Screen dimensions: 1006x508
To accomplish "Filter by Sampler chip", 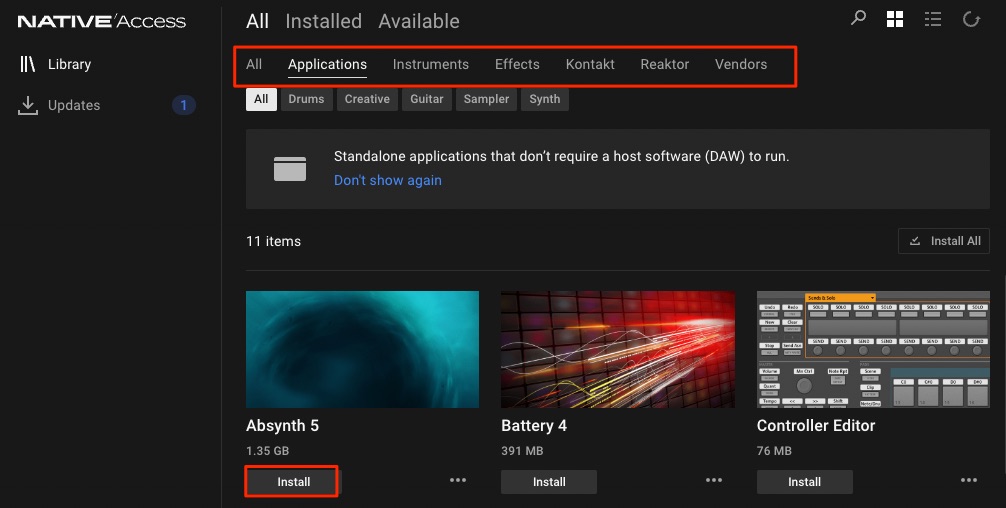I will pos(486,99).
